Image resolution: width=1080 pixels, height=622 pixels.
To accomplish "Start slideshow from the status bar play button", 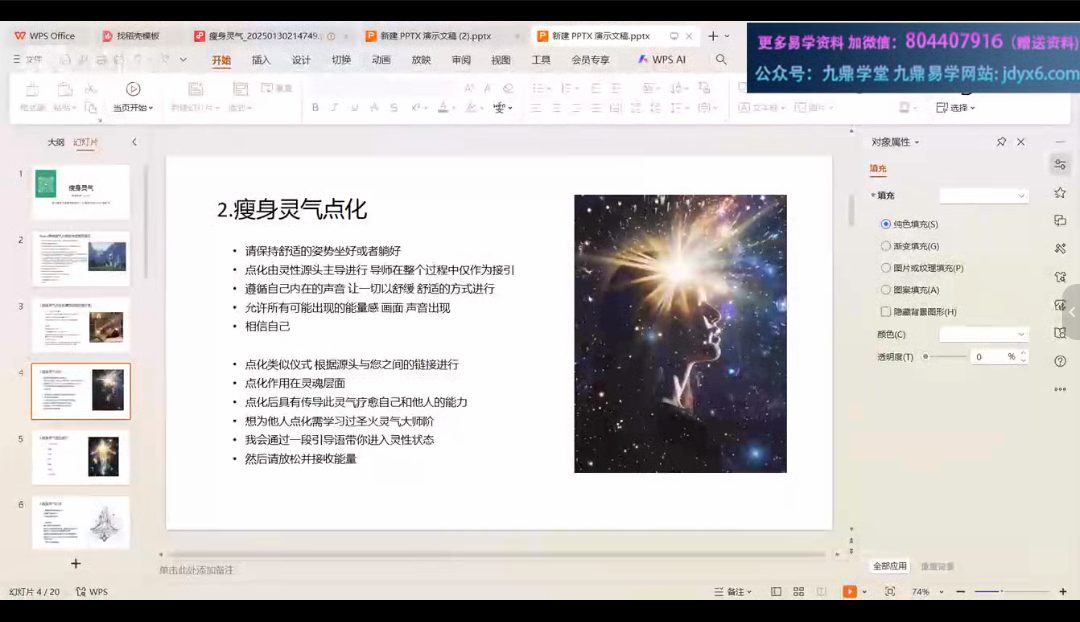I will (849, 592).
